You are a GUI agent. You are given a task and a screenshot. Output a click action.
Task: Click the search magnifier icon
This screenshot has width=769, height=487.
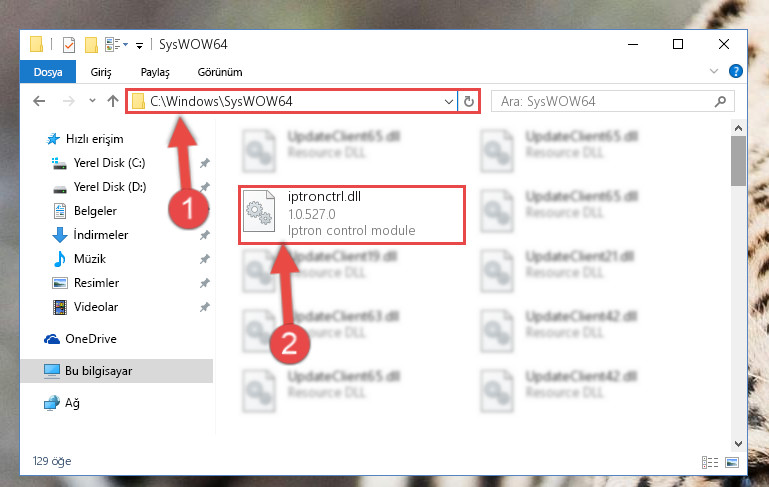click(720, 102)
